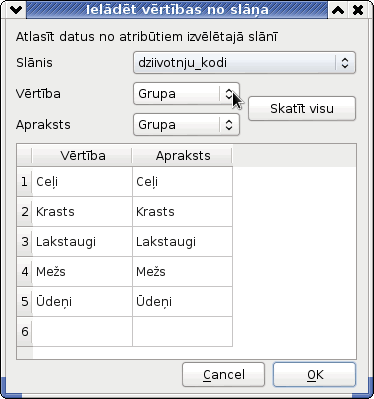Viewport: 374px width, 399px height.
Task: Select the Apraksts column header
Action: [183, 156]
